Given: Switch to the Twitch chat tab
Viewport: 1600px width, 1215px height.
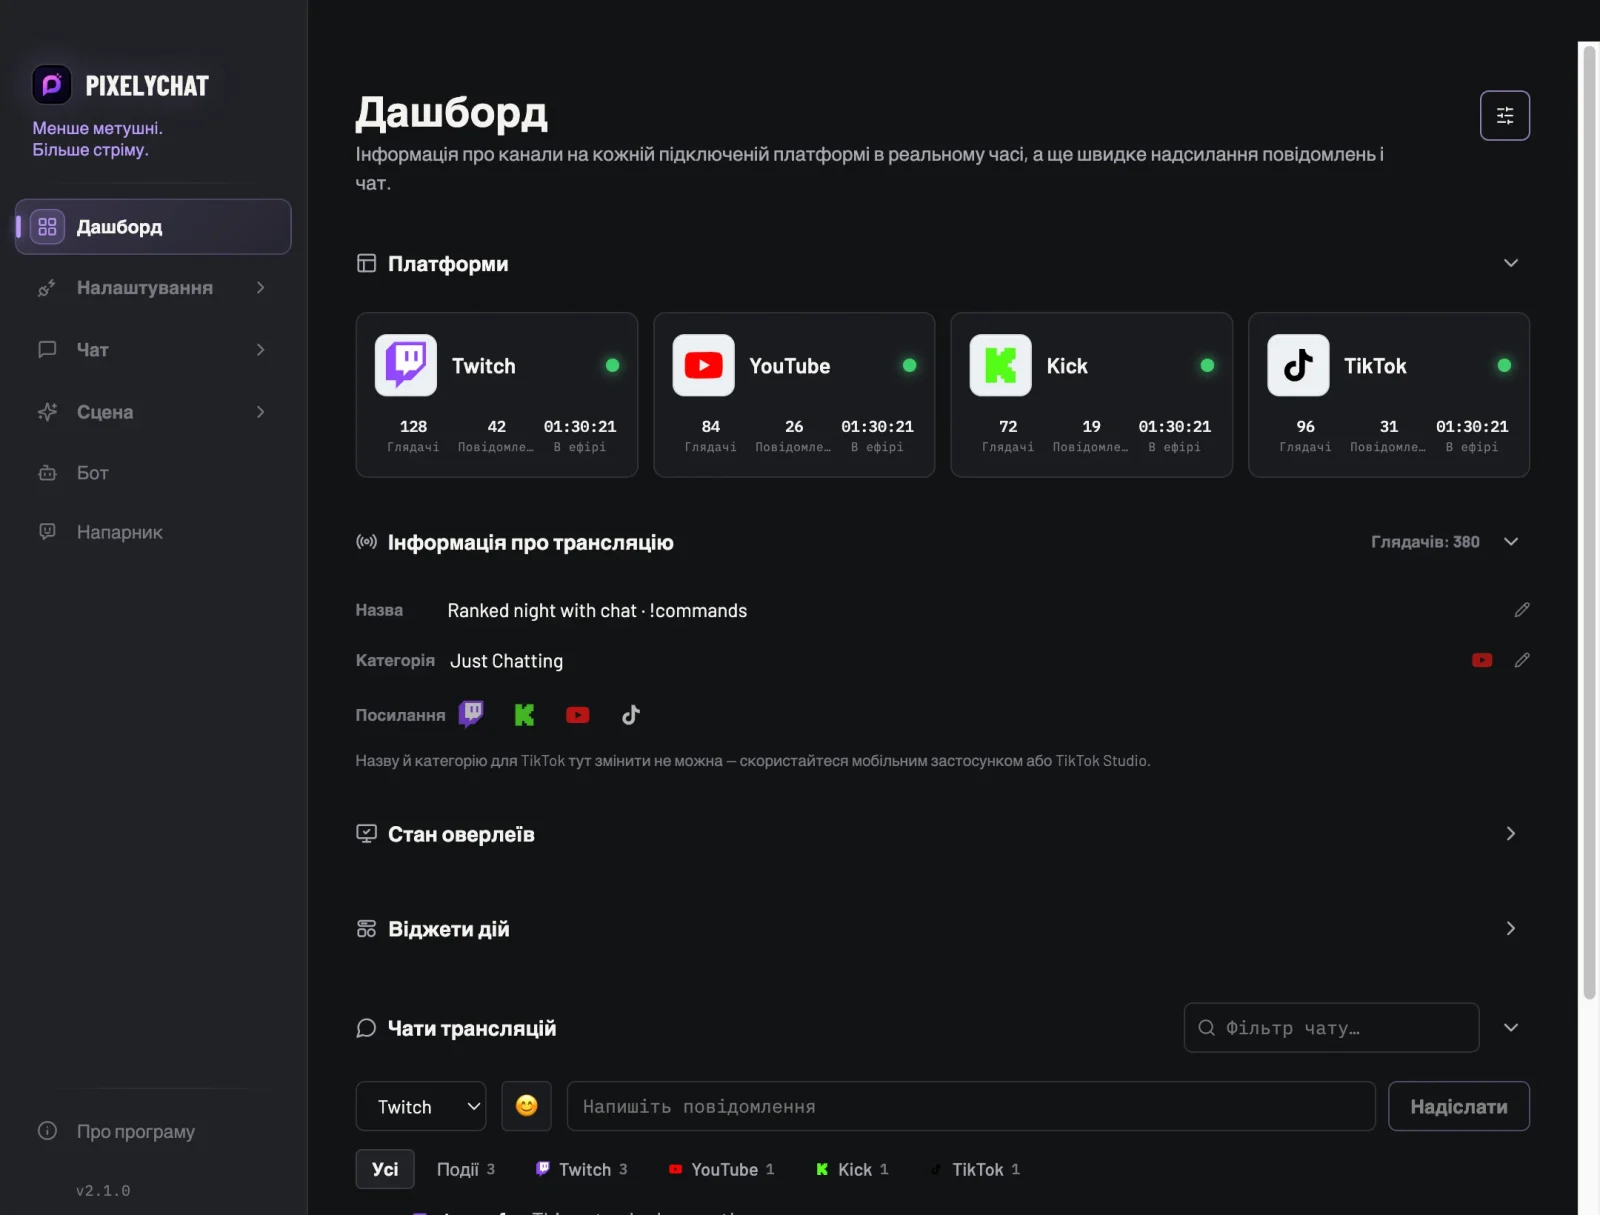Looking at the screenshot, I should coord(581,1169).
